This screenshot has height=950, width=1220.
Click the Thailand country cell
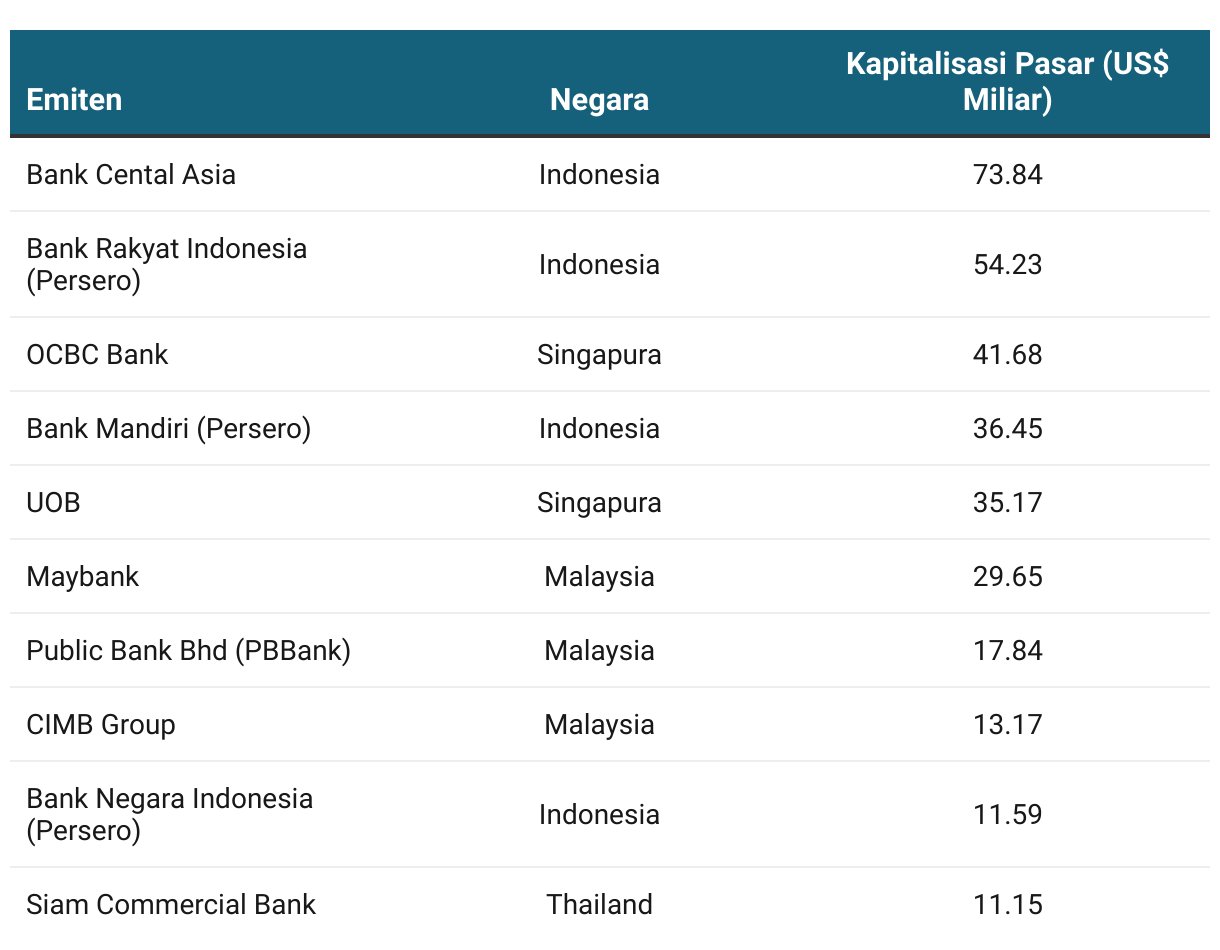(599, 904)
